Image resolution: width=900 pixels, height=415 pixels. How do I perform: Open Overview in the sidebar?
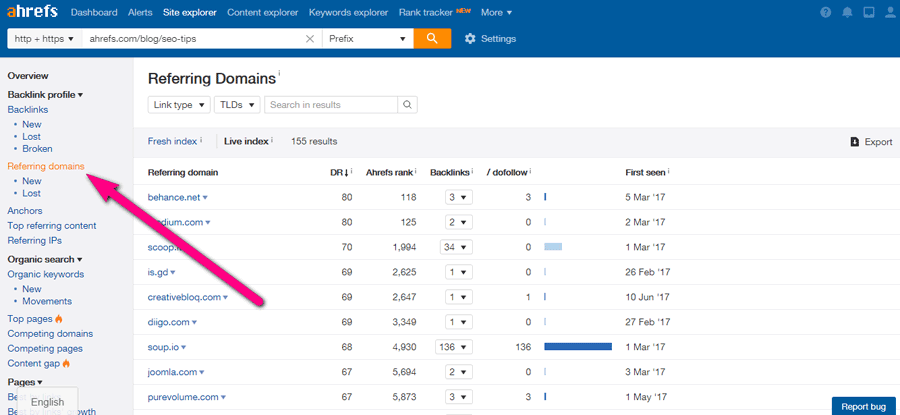pyautogui.click(x=28, y=76)
